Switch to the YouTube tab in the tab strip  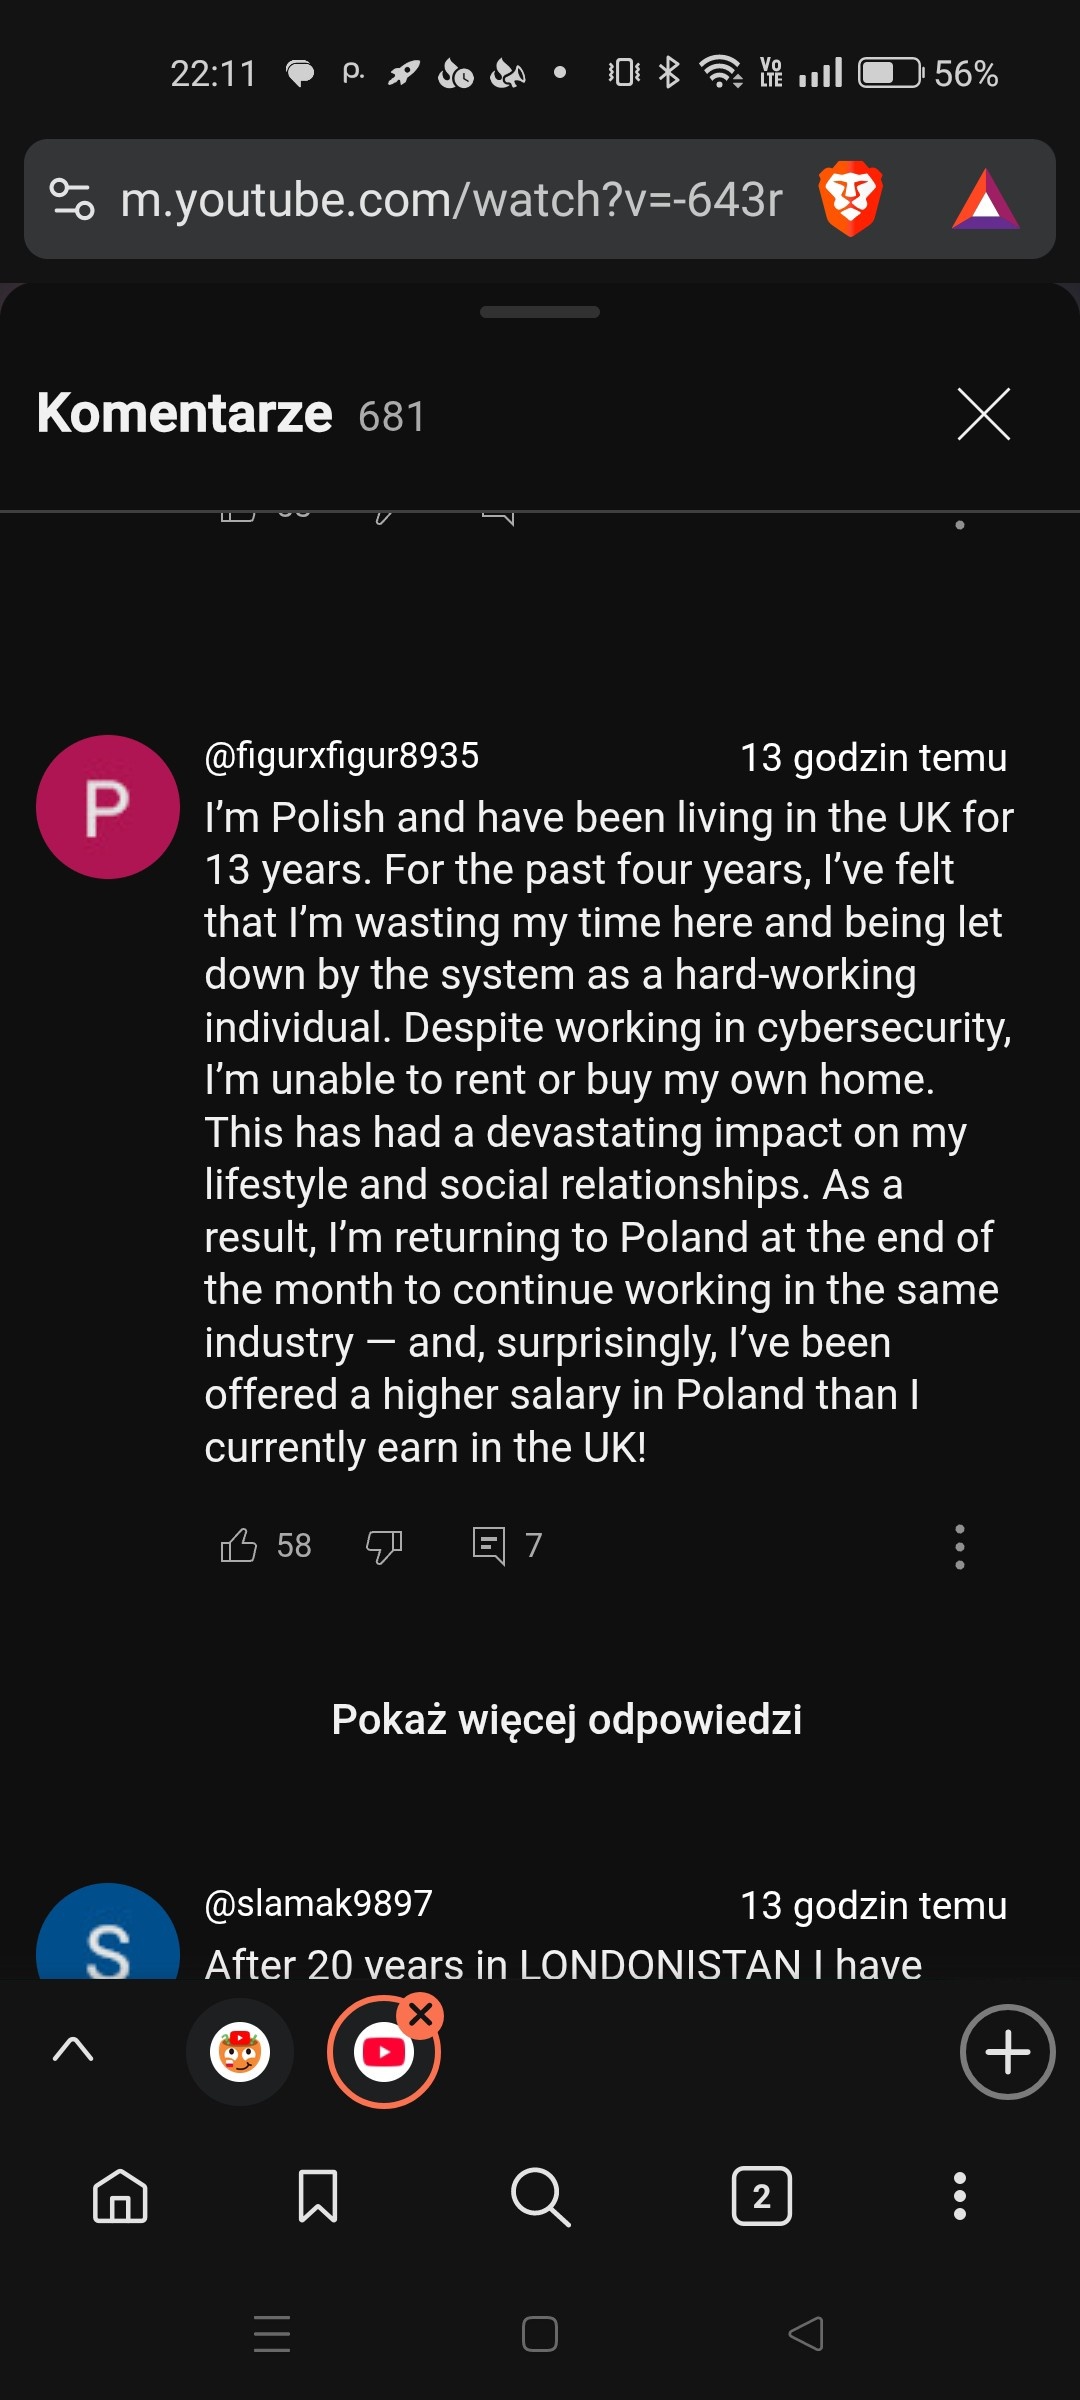[384, 2052]
